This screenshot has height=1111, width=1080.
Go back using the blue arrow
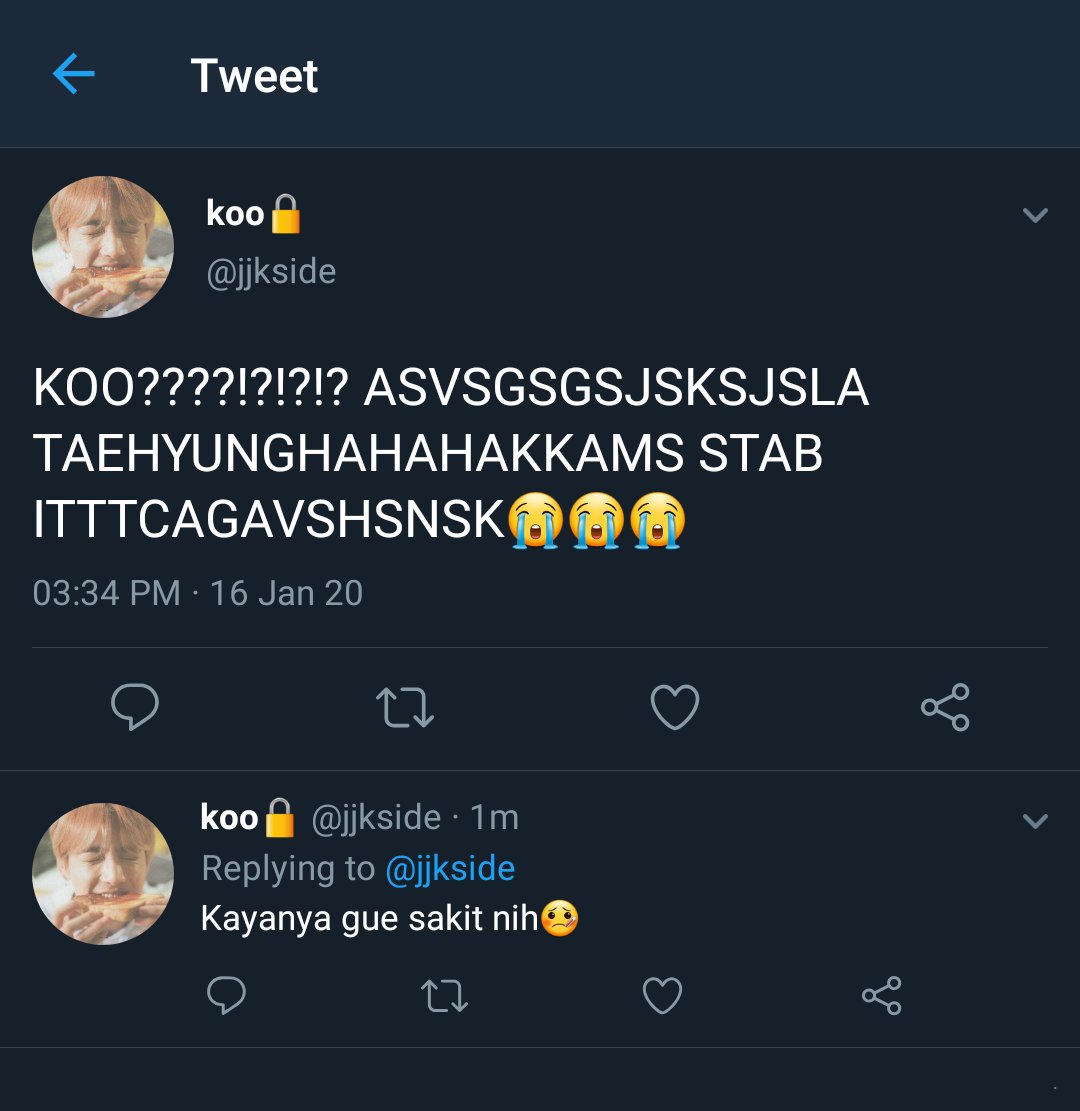coord(74,74)
